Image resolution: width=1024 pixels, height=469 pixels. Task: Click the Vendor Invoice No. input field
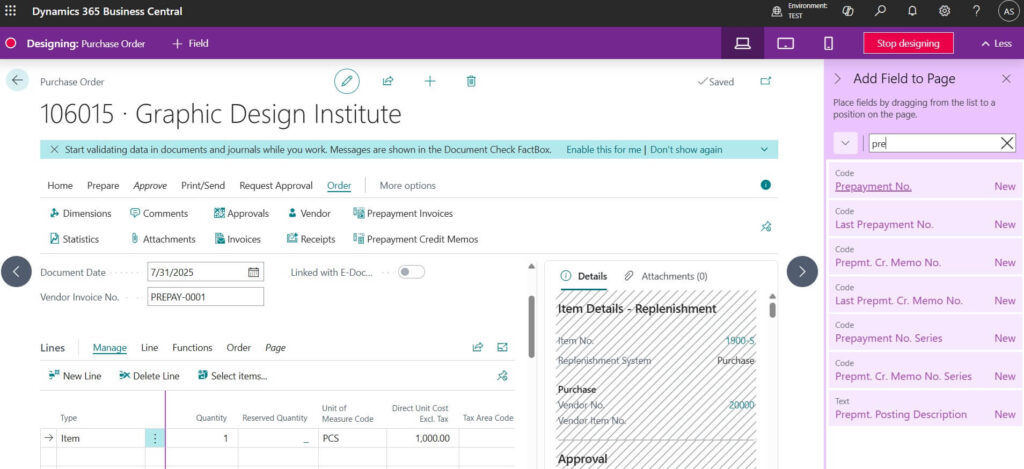click(205, 297)
